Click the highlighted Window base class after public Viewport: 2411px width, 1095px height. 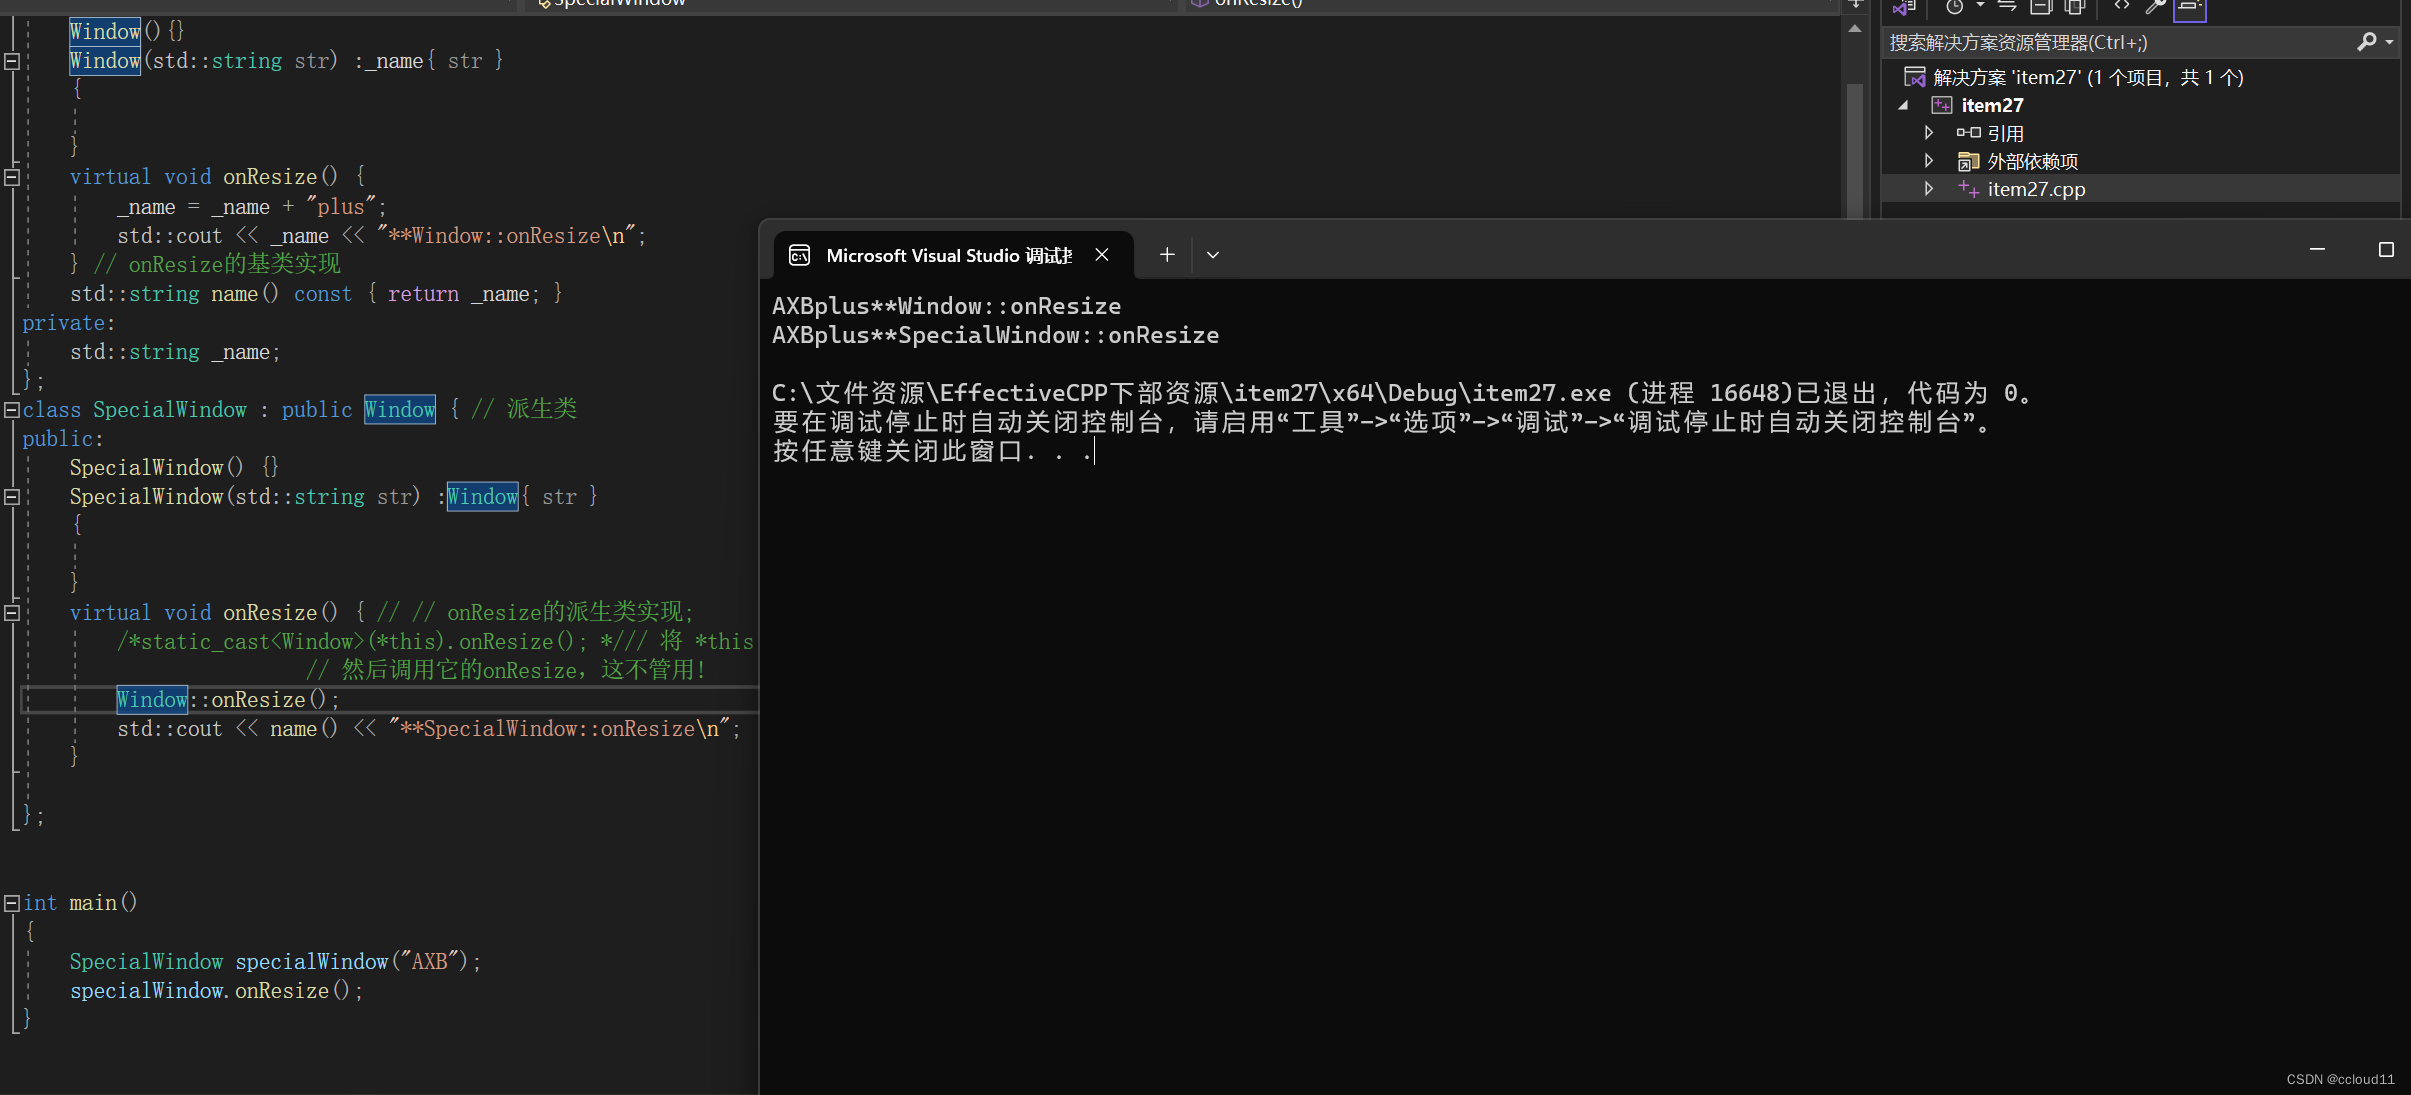pyautogui.click(x=400, y=410)
